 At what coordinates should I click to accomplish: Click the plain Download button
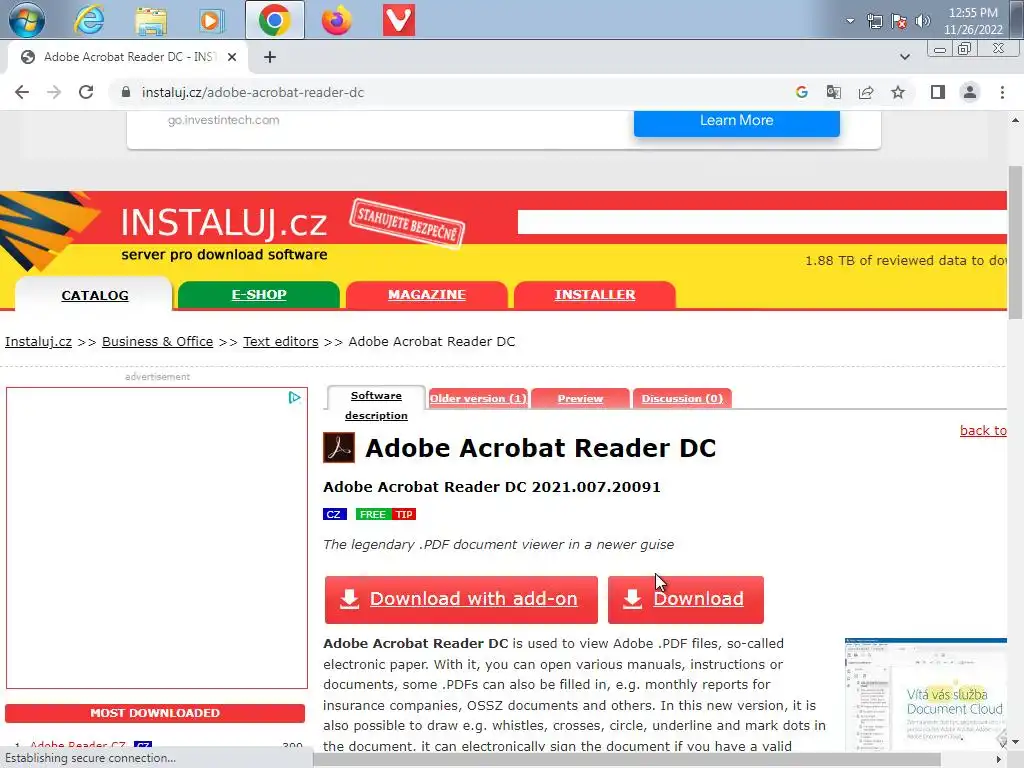click(686, 600)
